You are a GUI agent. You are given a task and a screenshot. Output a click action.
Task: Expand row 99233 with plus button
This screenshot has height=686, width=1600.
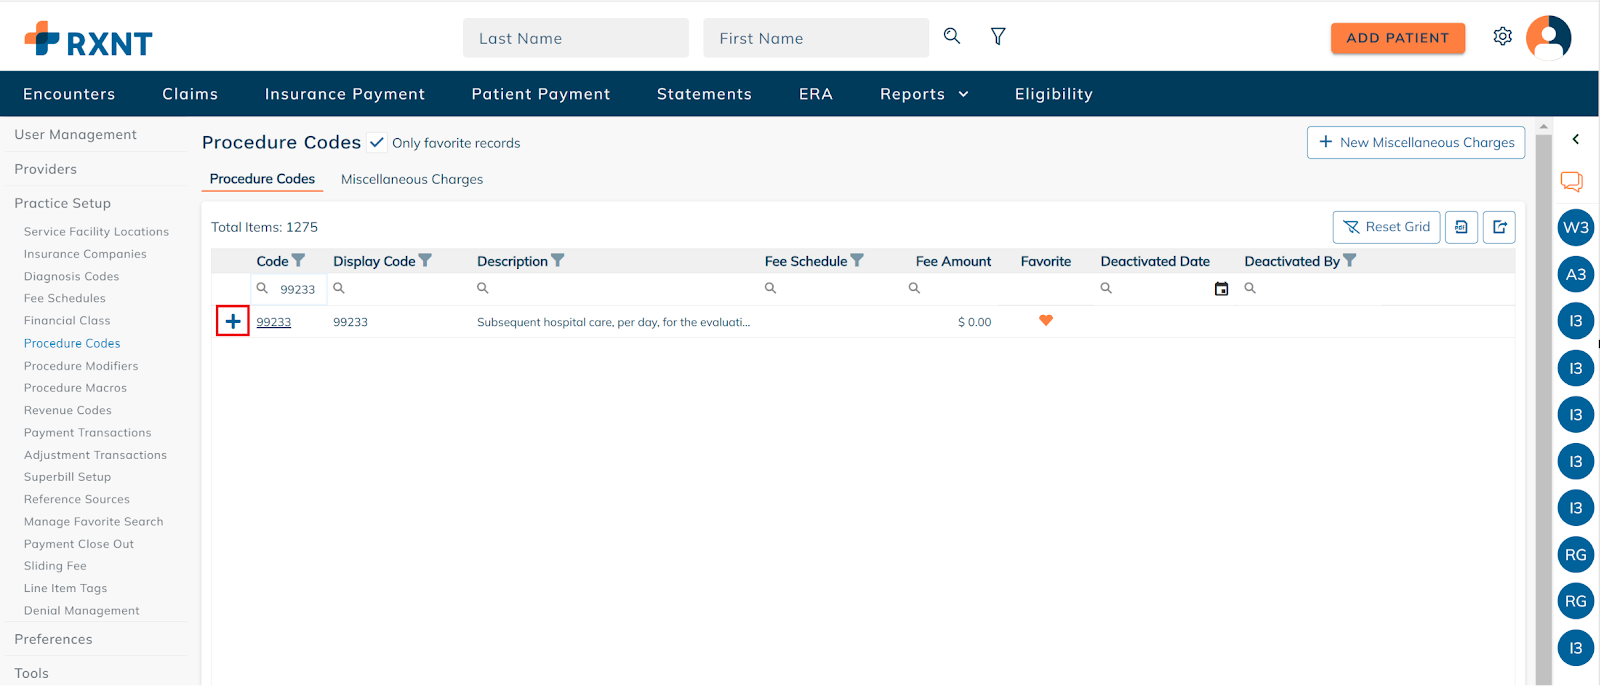[x=233, y=321]
